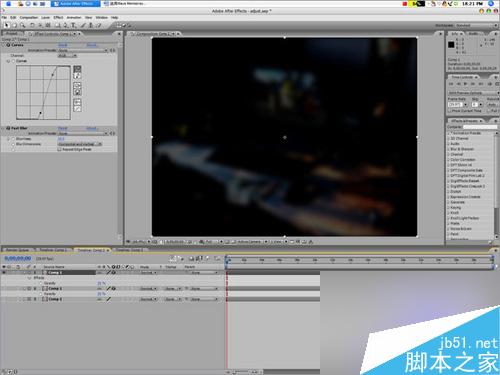This screenshot has height=375, width=500.
Task: Open the Curves Channel dropdown
Action: pyautogui.click(x=68, y=56)
